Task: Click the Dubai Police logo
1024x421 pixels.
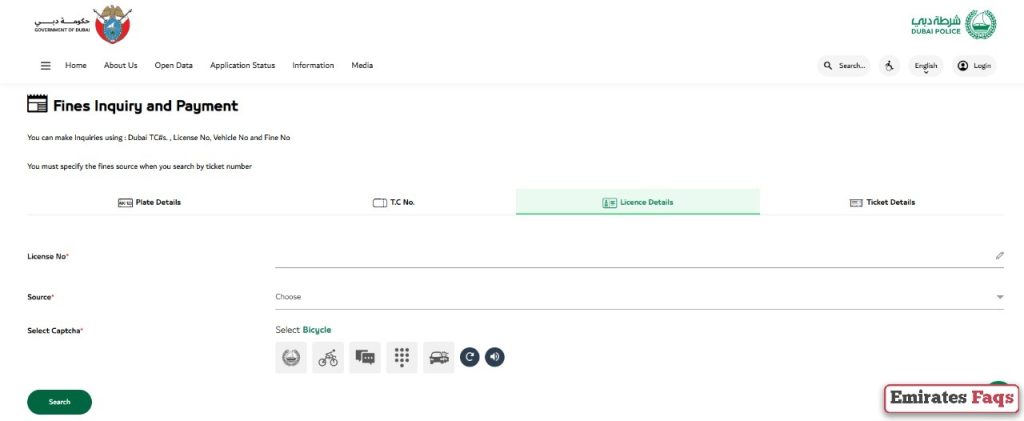Action: pyautogui.click(x=953, y=24)
